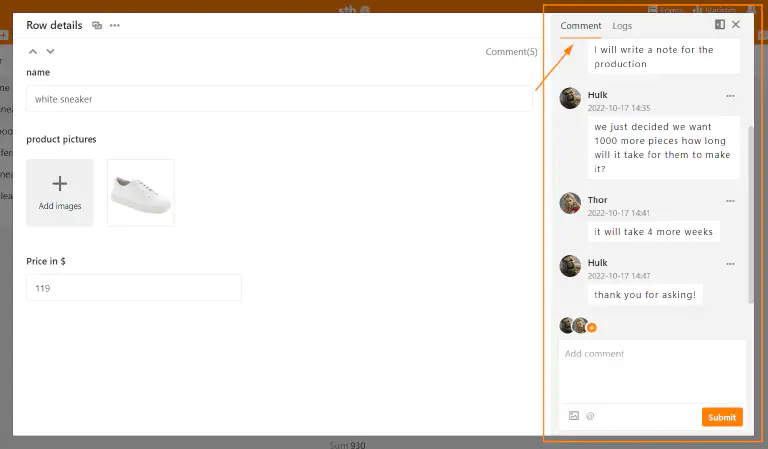This screenshot has height=449, width=768.
Task: Switch to the Logs tab
Action: [622, 25]
